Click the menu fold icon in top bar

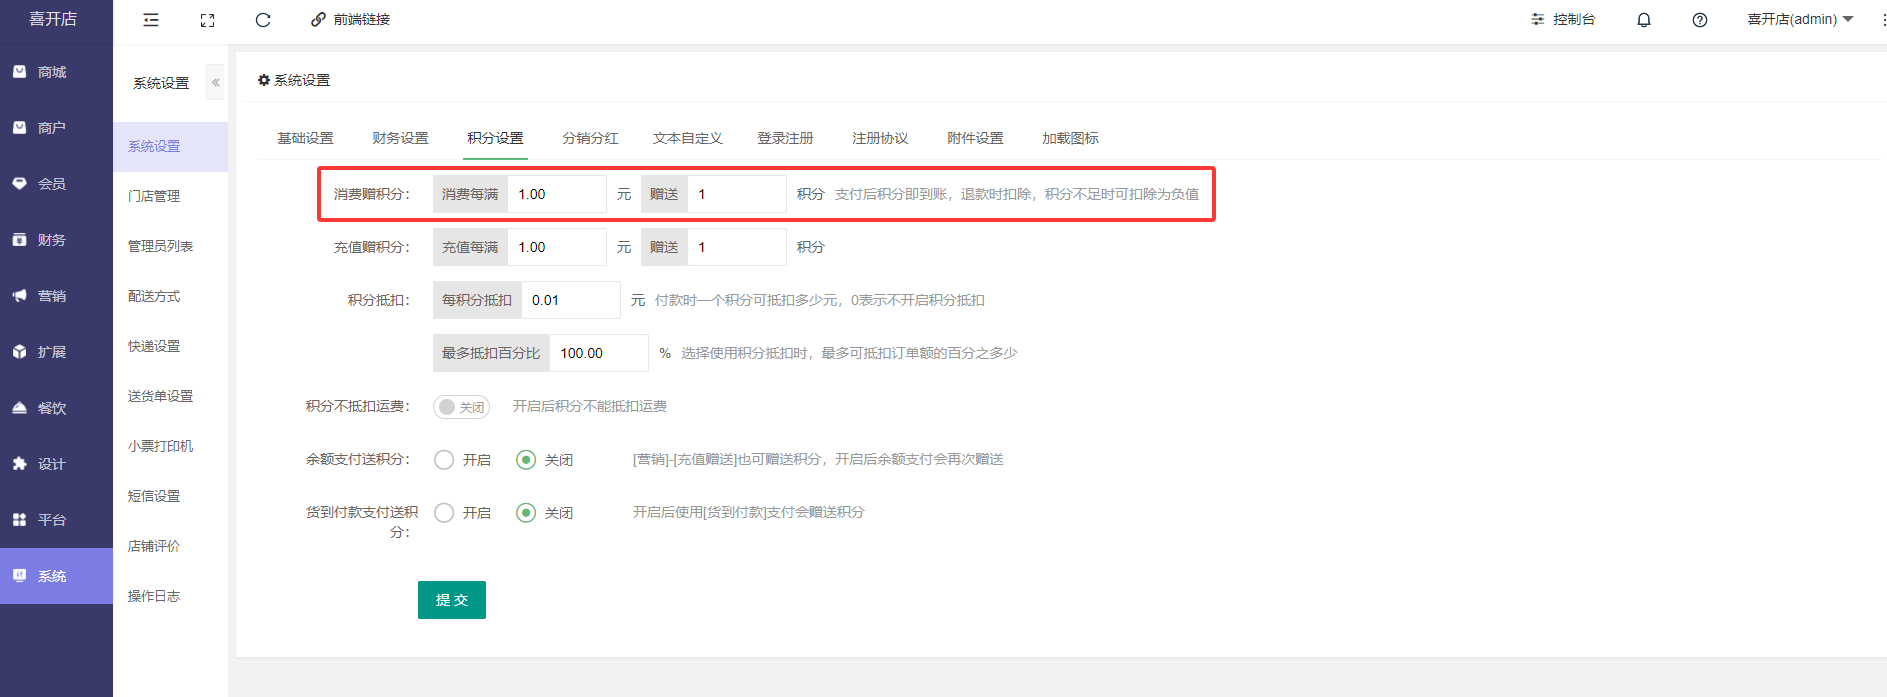[x=151, y=20]
